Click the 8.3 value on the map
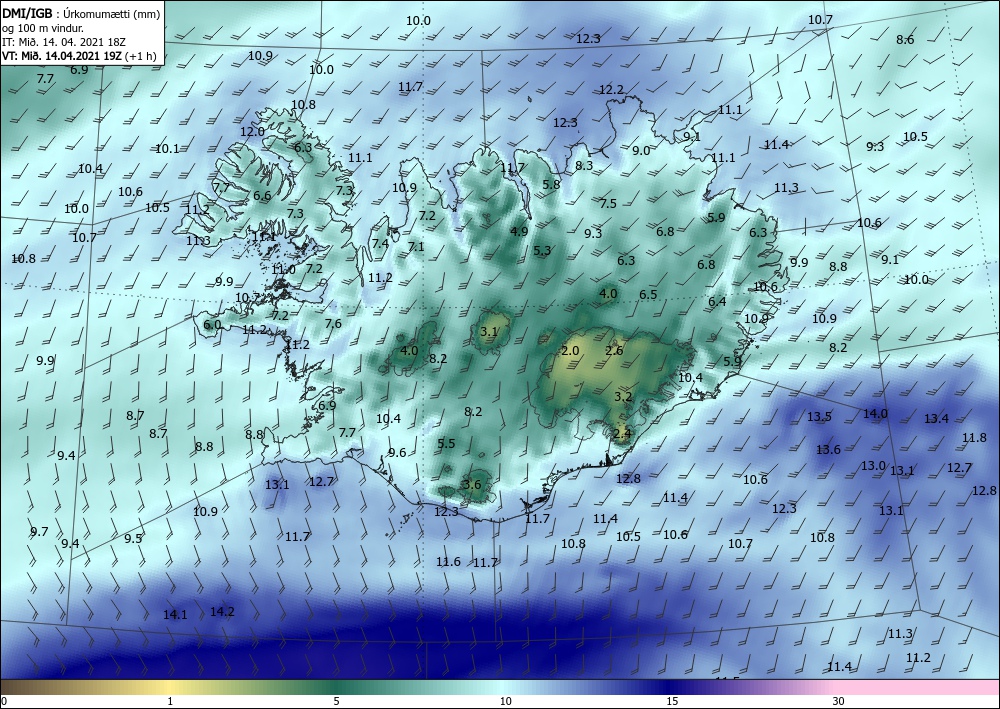Image resolution: width=1000 pixels, height=709 pixels. pyautogui.click(x=584, y=165)
